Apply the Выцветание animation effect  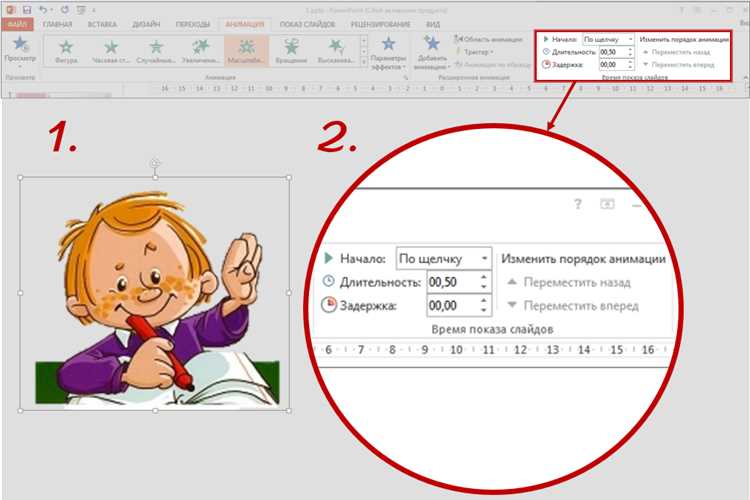(x=336, y=51)
